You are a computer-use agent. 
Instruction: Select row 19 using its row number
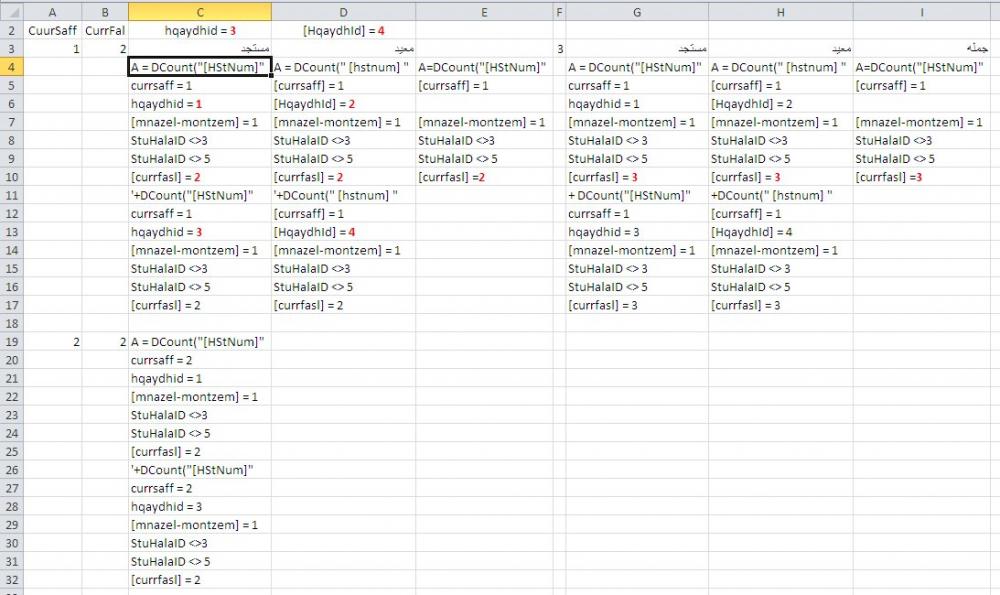[11, 342]
